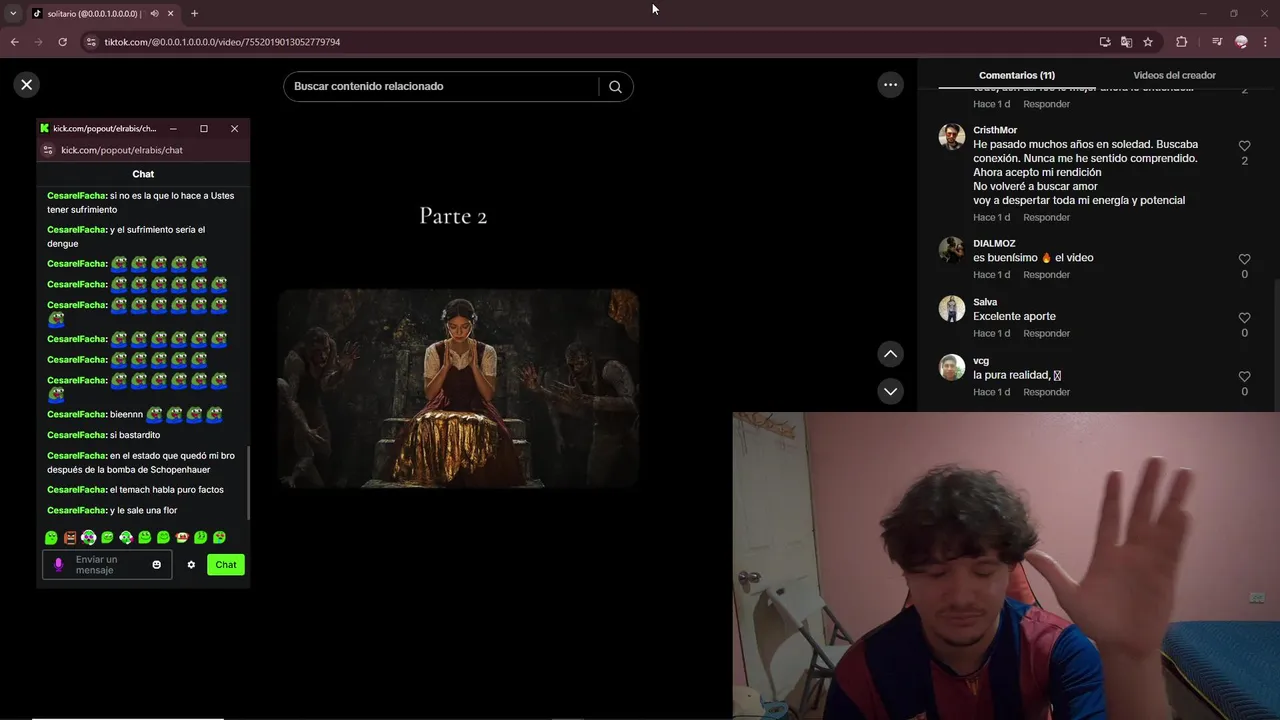1280x720 pixels.
Task: Open the Chrome extensions puzzle icon
Action: click(1181, 42)
